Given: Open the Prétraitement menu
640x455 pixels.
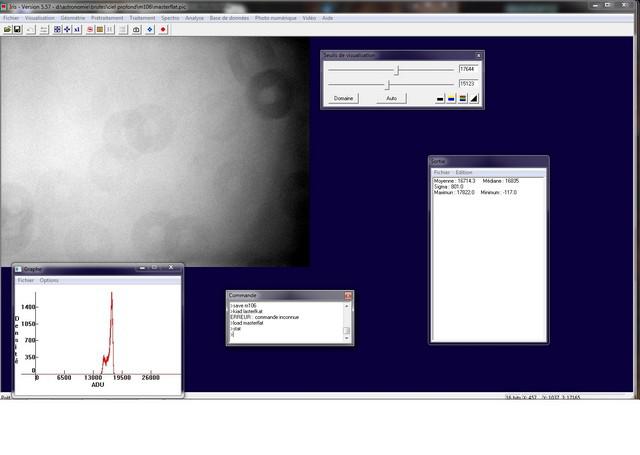Looking at the screenshot, I should pos(107,18).
